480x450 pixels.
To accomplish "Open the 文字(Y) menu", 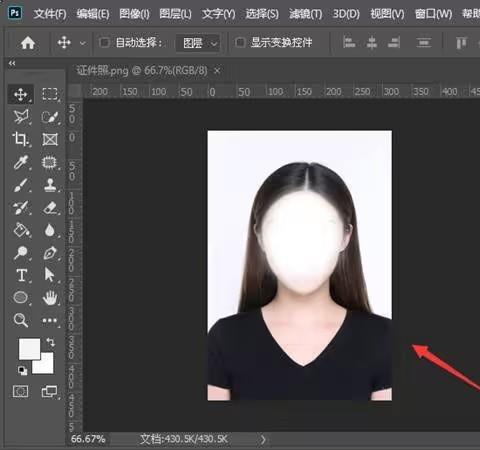I will [218, 14].
